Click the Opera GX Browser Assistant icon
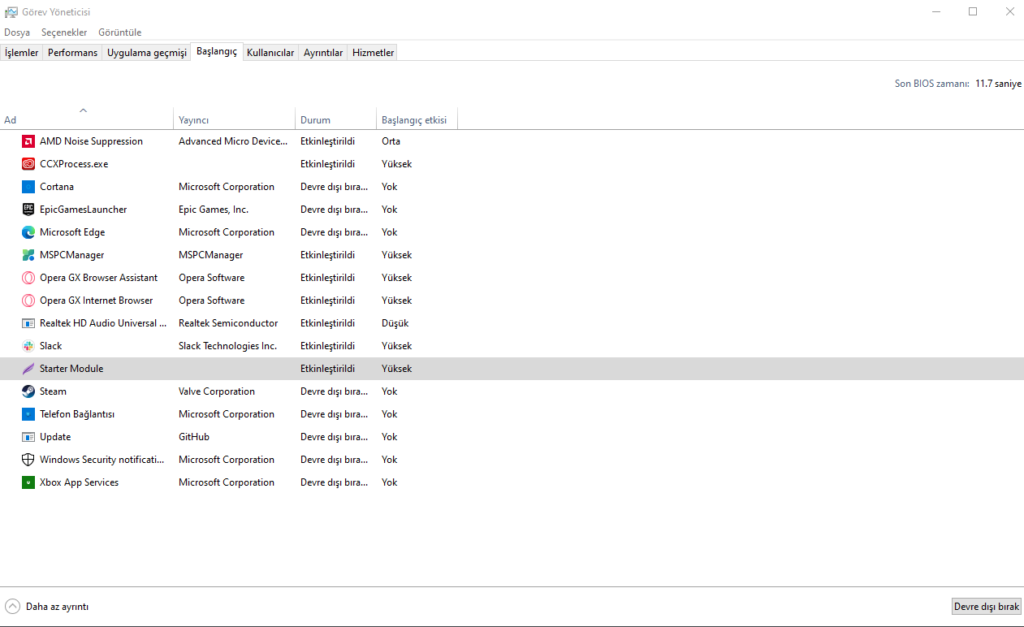 click(28, 278)
